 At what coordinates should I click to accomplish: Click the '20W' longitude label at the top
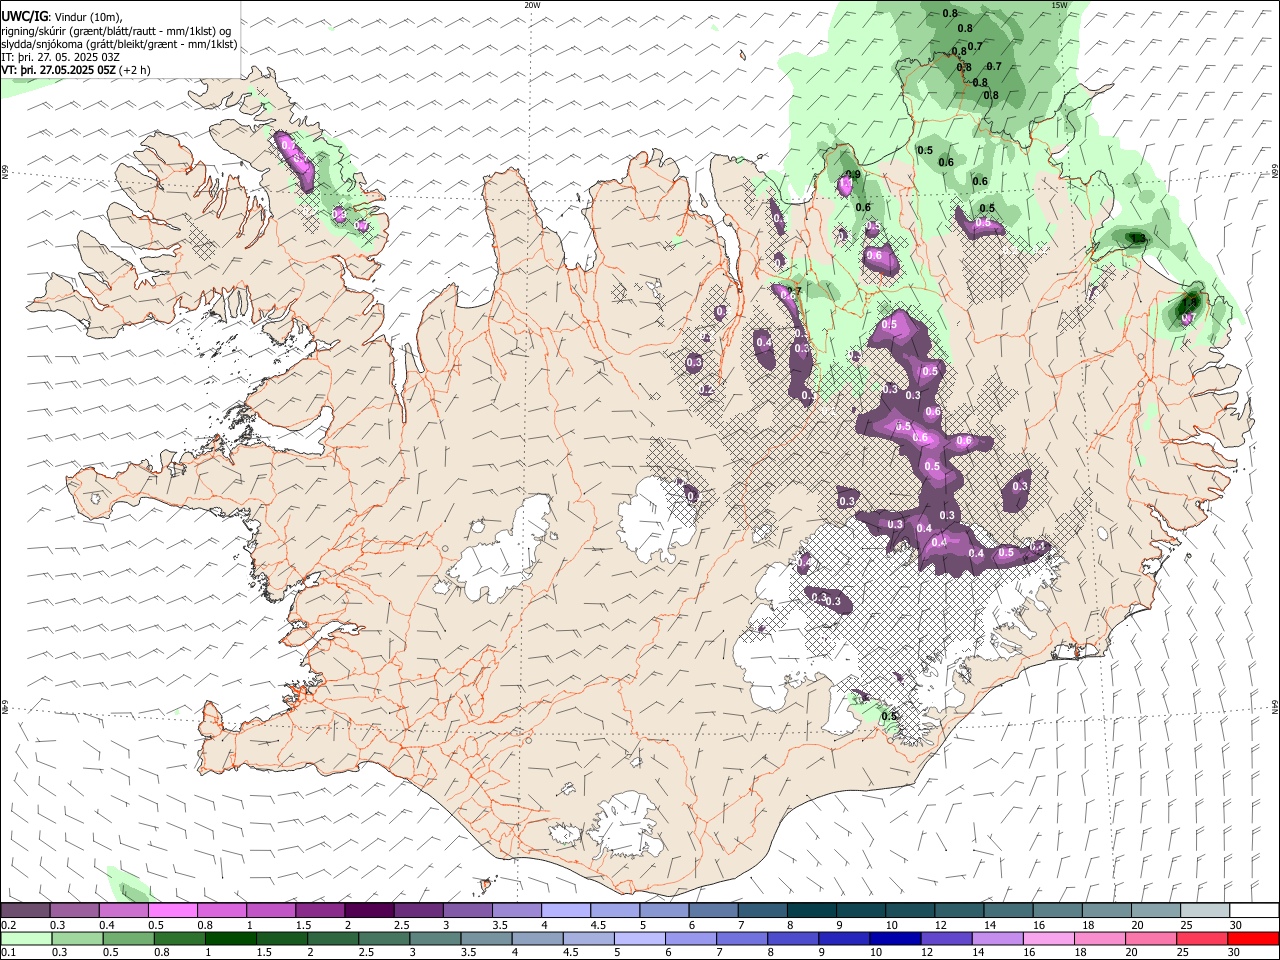[x=532, y=5]
